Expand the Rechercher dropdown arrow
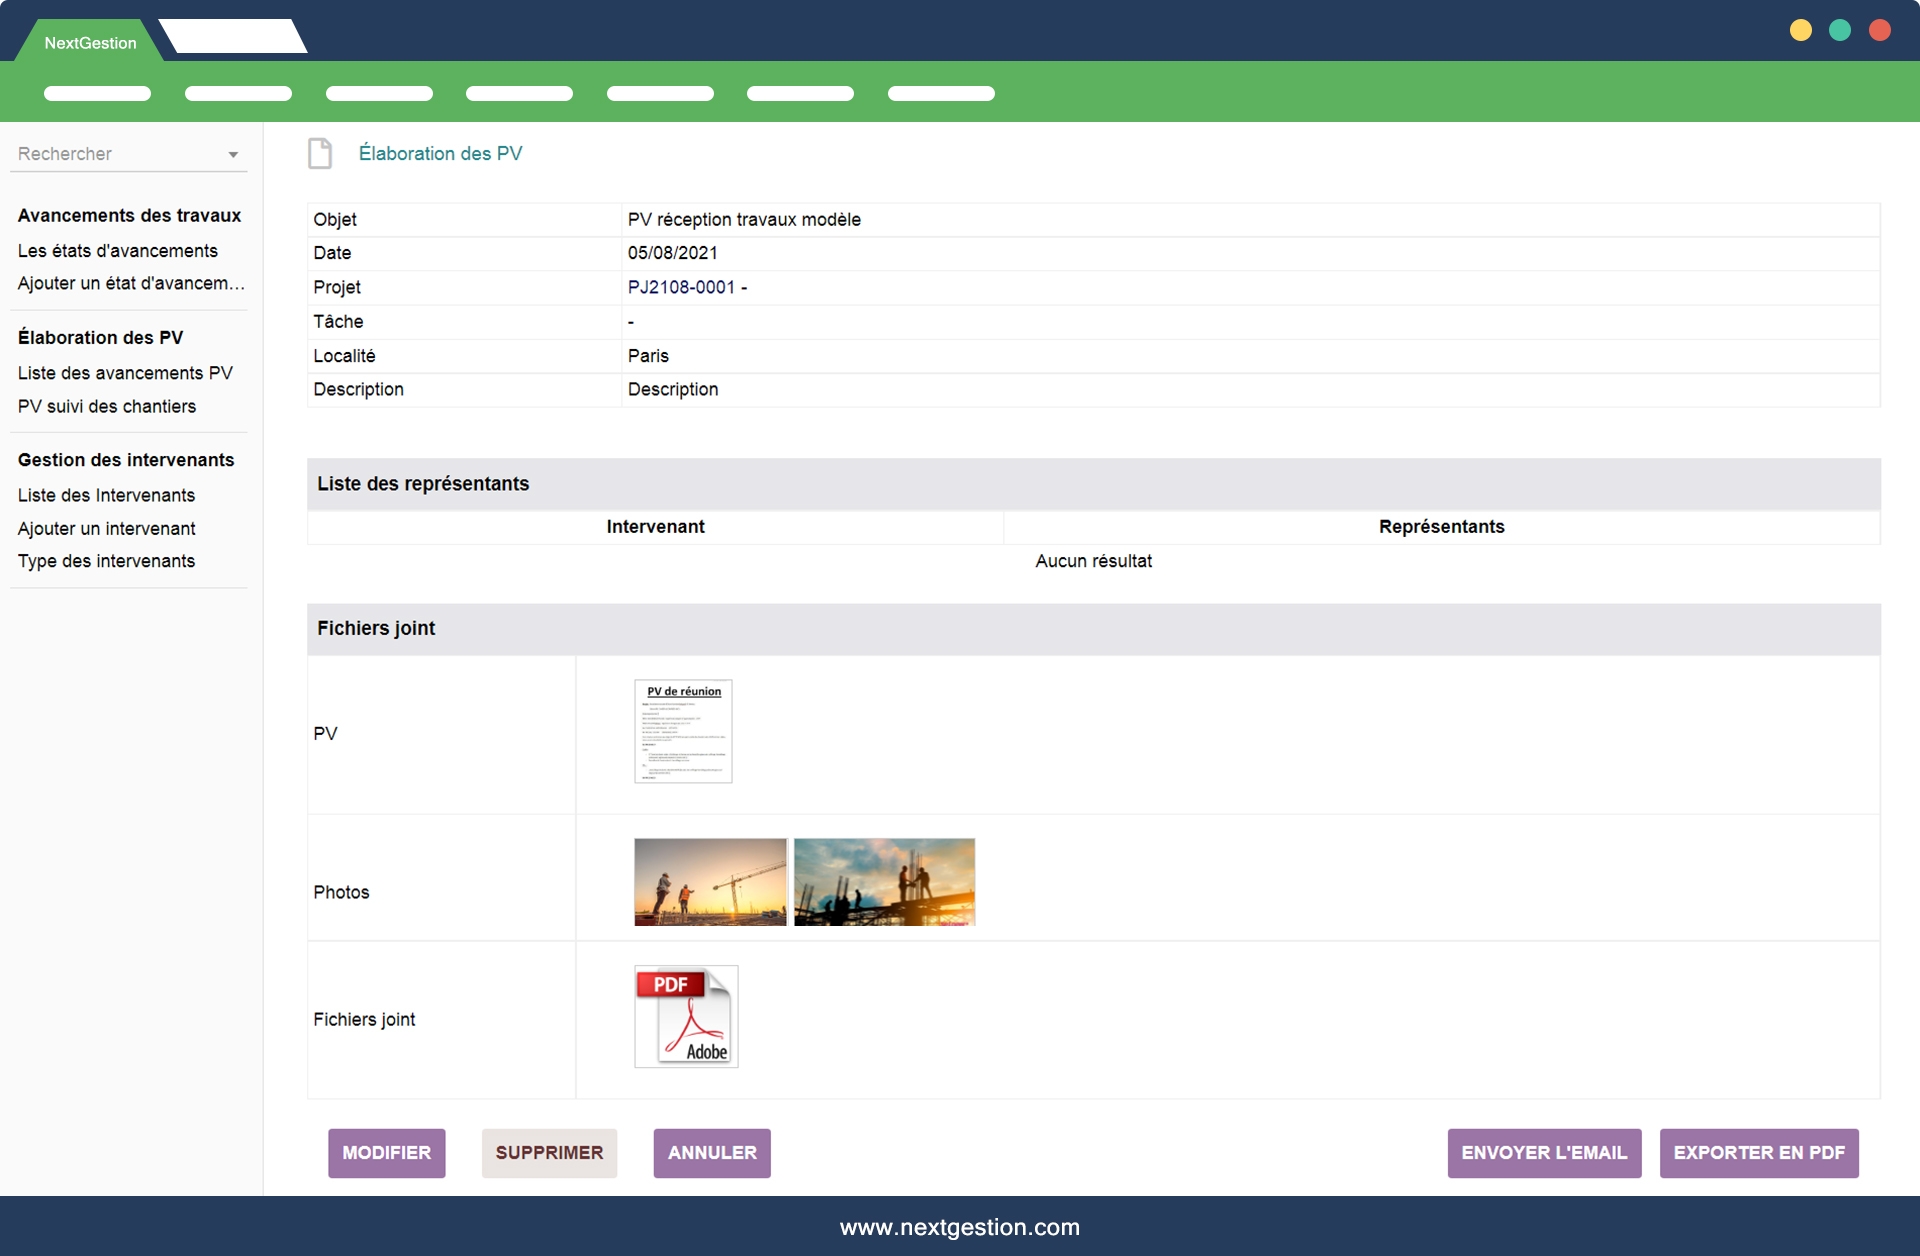This screenshot has width=1920, height=1256. [233, 155]
